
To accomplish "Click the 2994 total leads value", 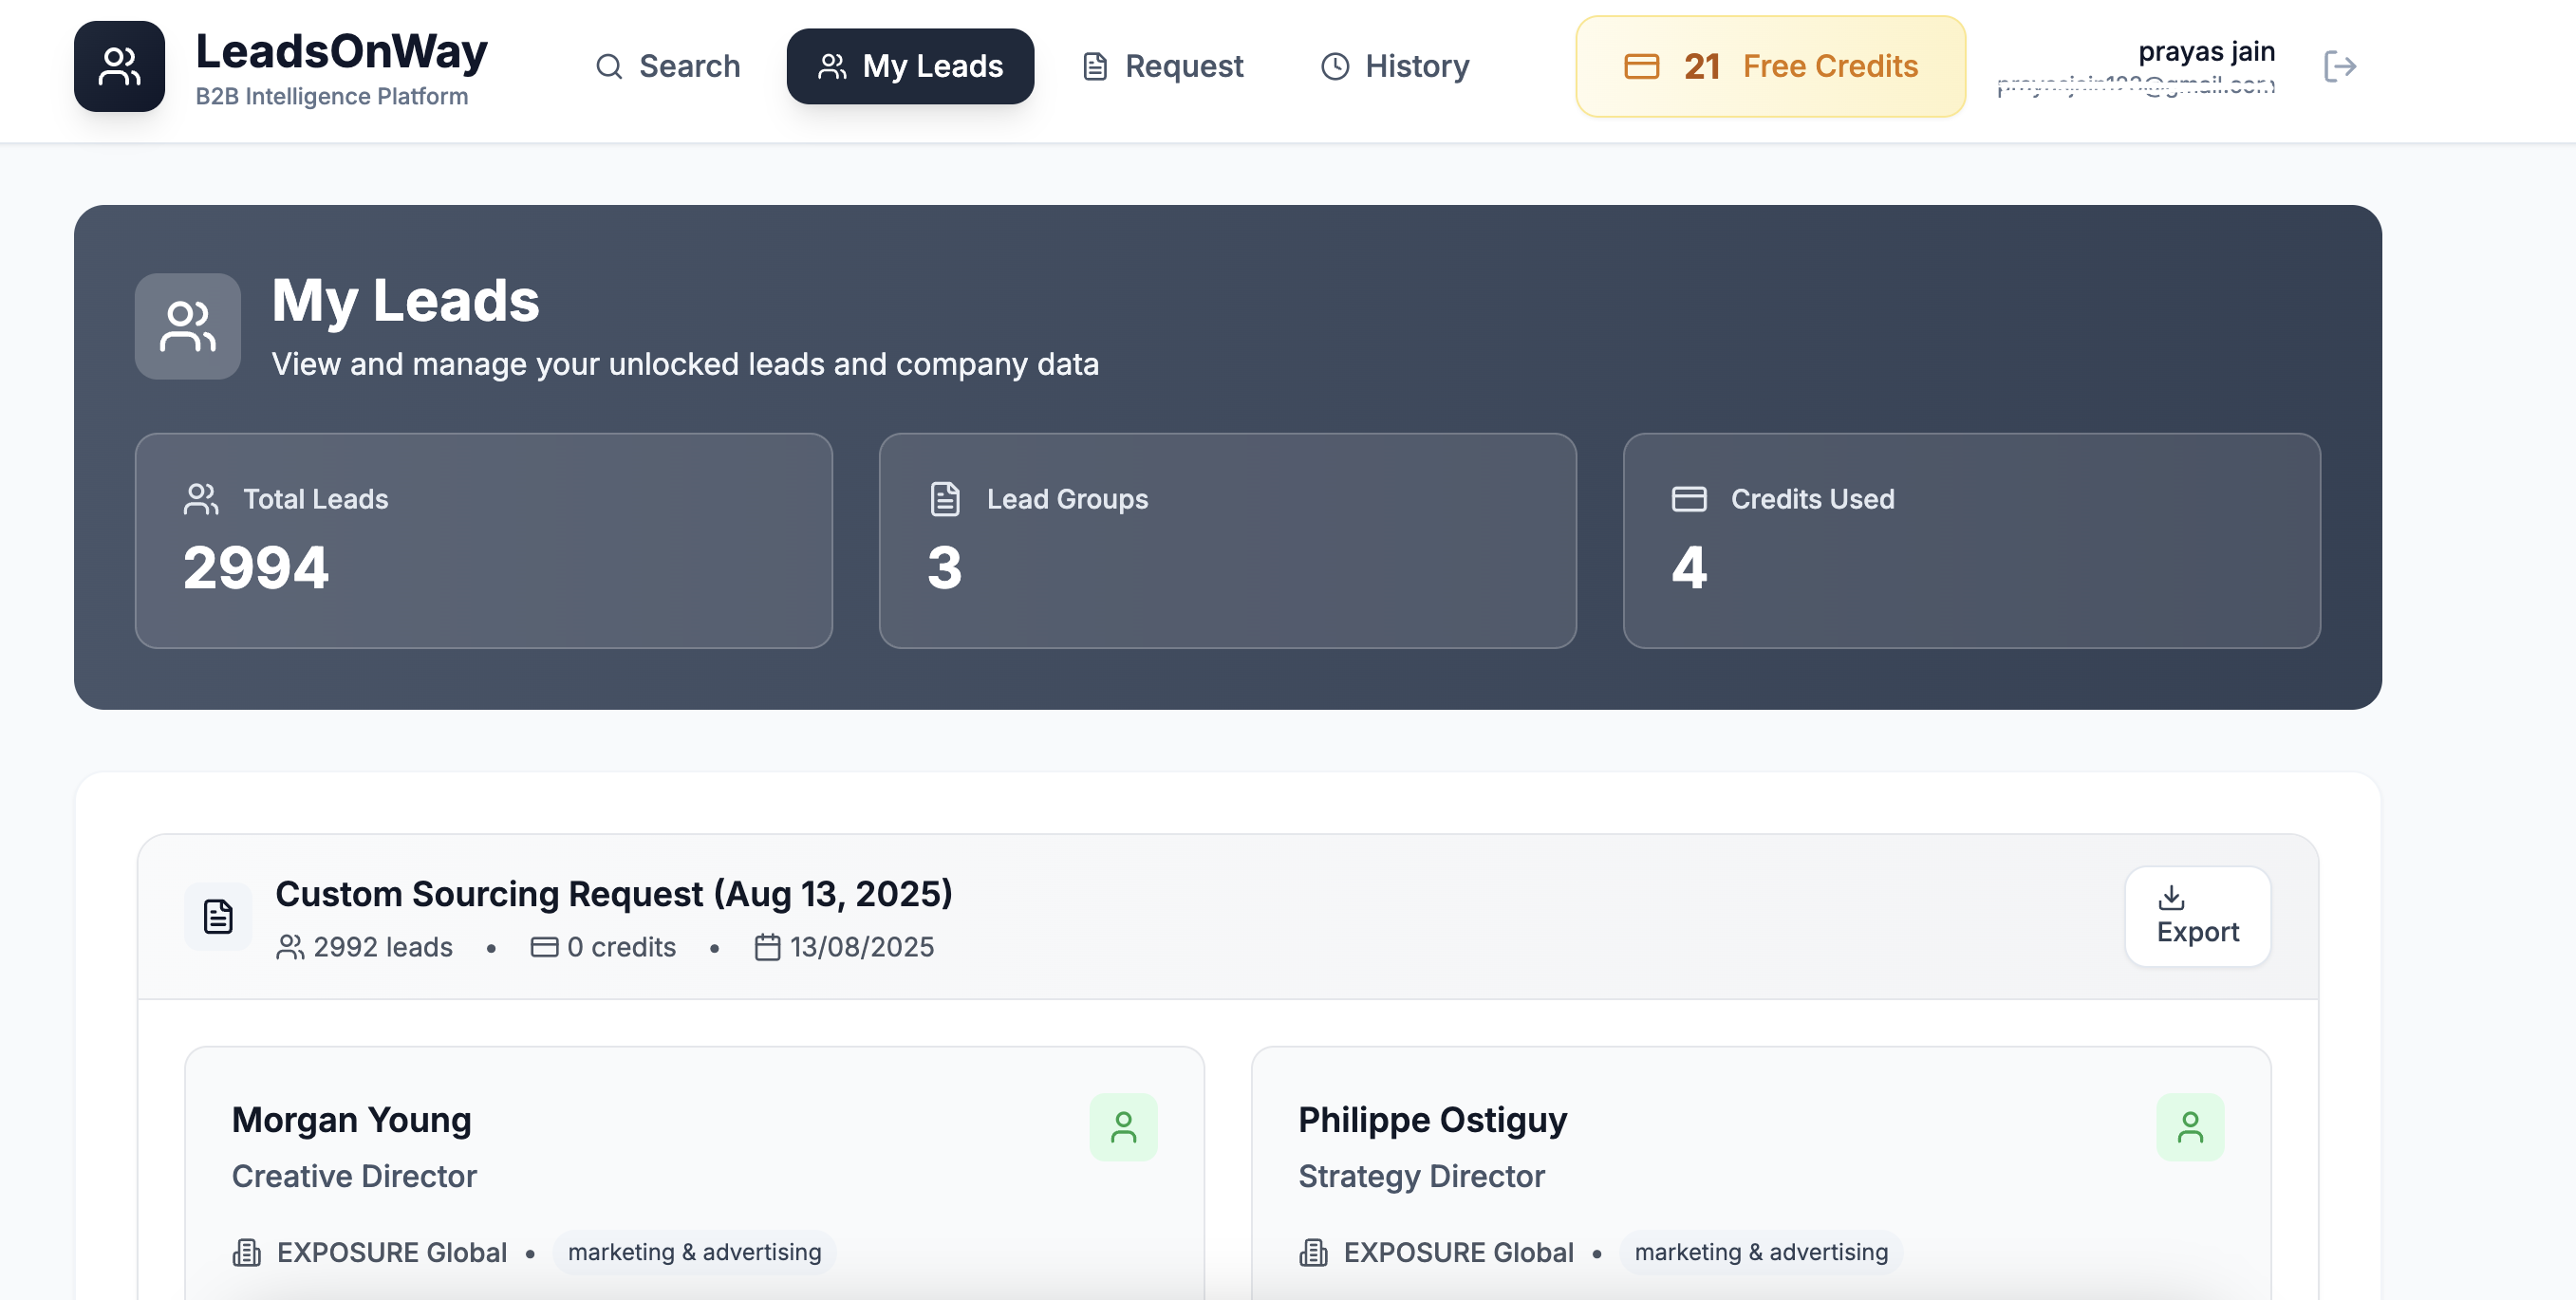I will click(x=256, y=567).
